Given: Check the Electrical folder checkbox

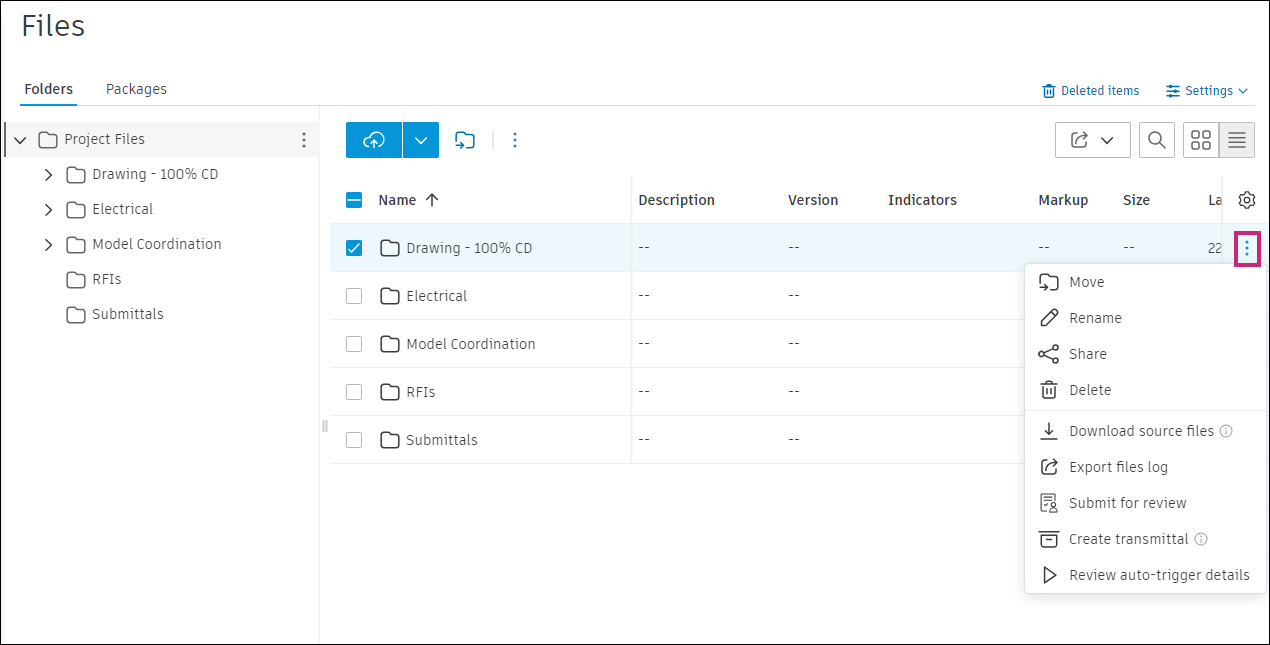Looking at the screenshot, I should coord(354,296).
